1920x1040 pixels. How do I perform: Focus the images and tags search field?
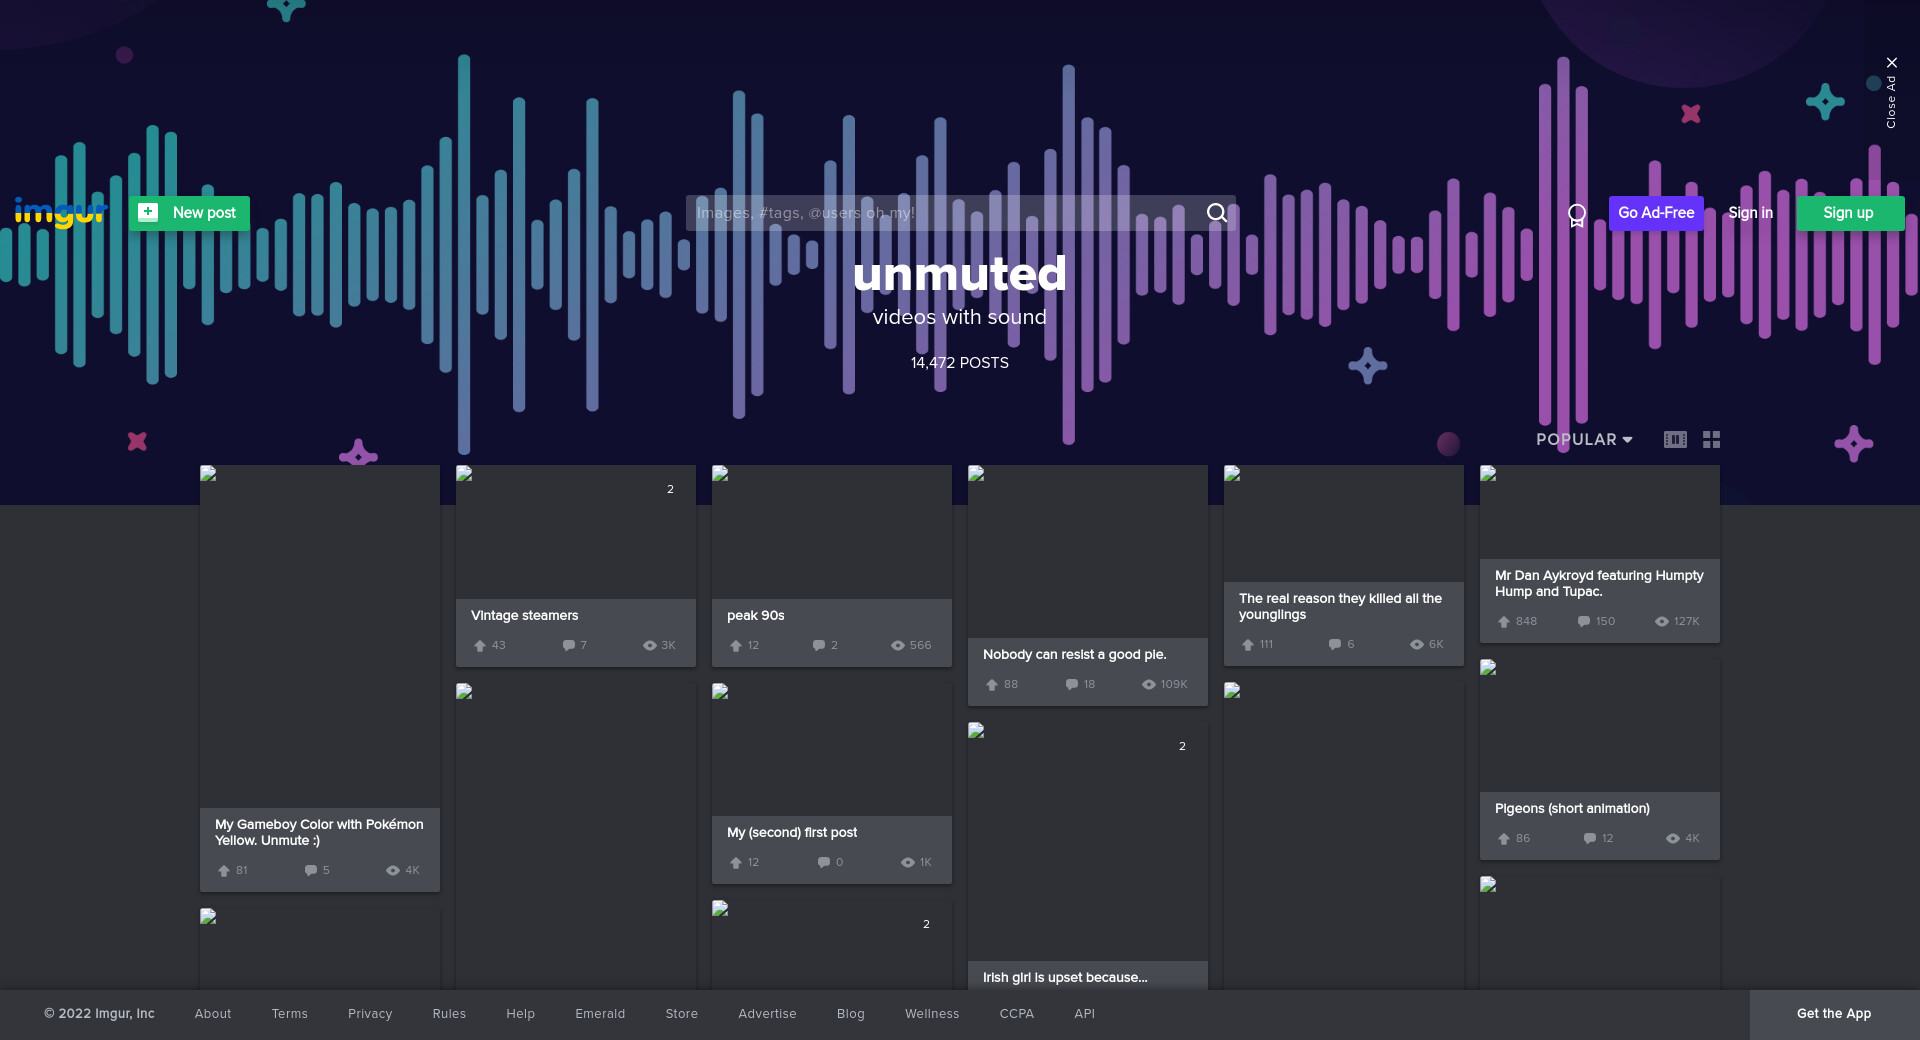[945, 213]
